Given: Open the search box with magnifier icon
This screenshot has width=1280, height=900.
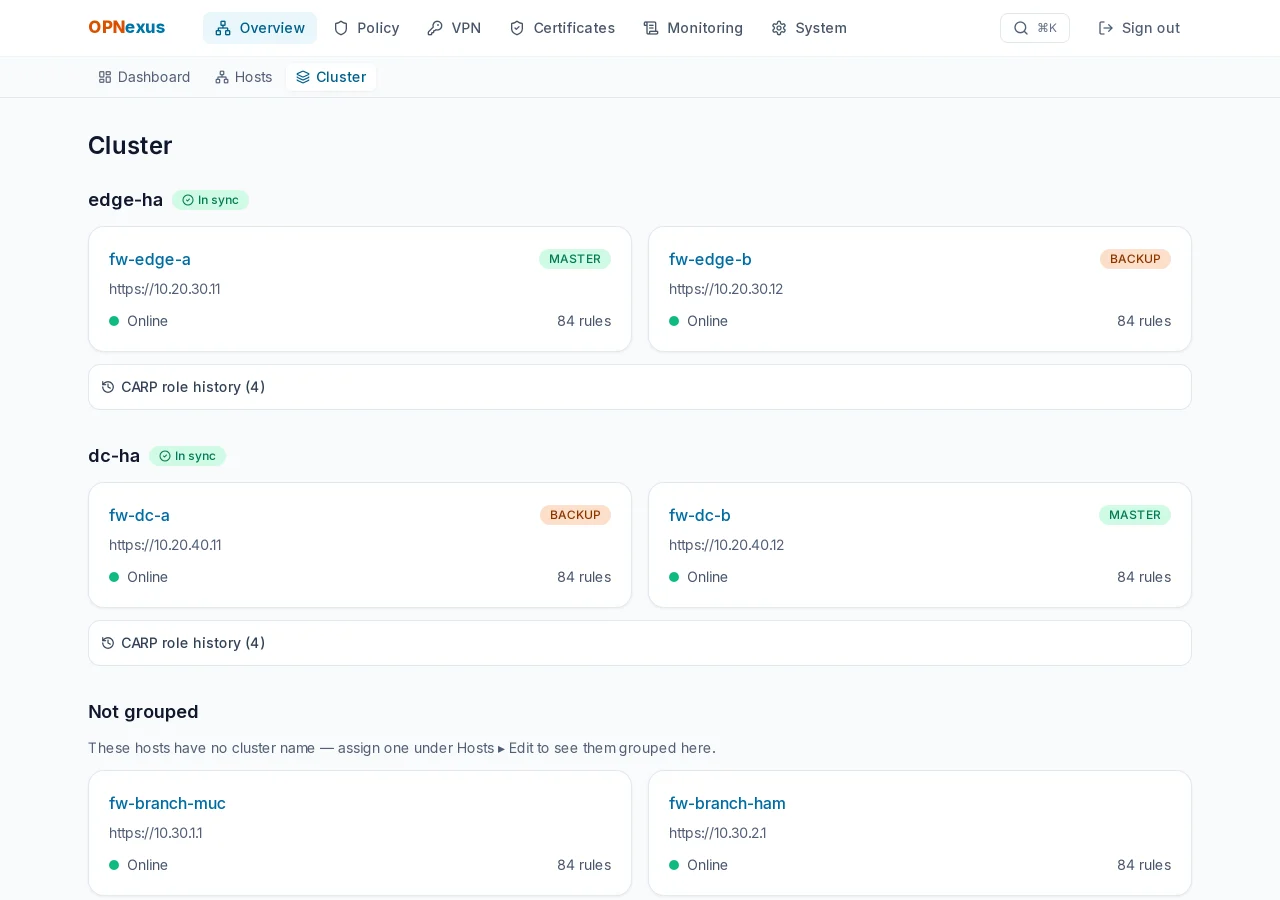Looking at the screenshot, I should (1035, 28).
